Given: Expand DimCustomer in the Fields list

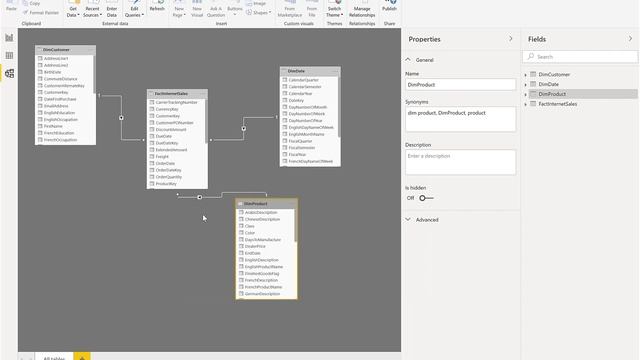Looking at the screenshot, I should click(526, 75).
